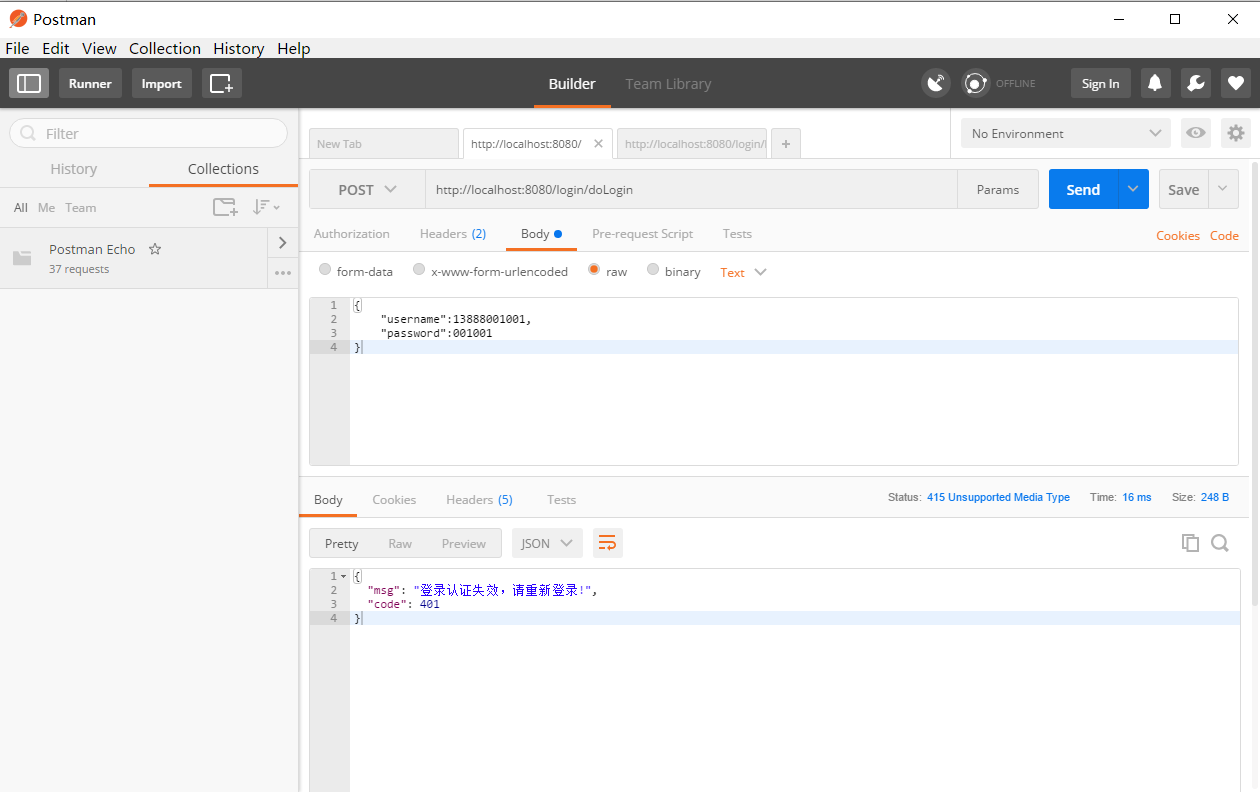
Task: Star the Postman Echo collection
Action: [x=155, y=249]
